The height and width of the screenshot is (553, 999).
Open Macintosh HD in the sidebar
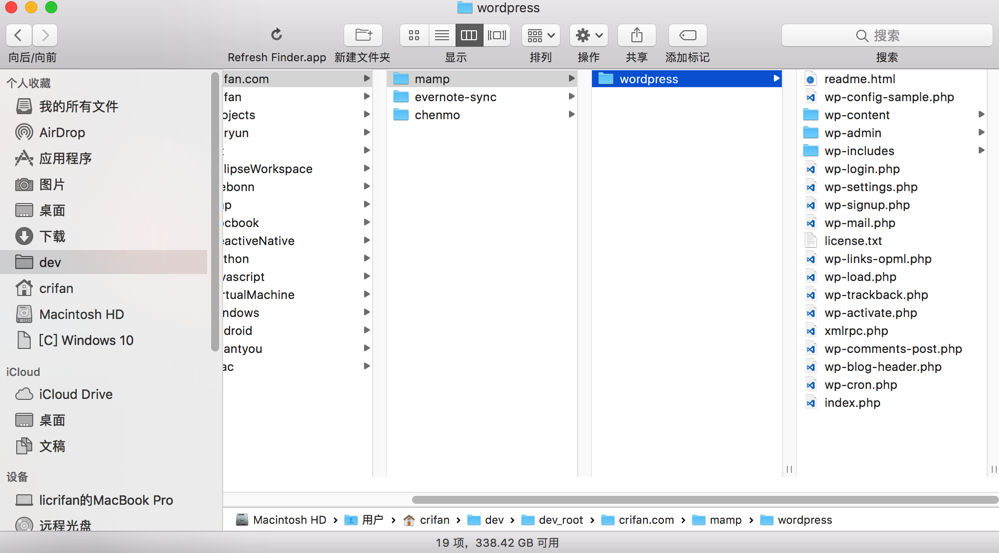click(82, 315)
